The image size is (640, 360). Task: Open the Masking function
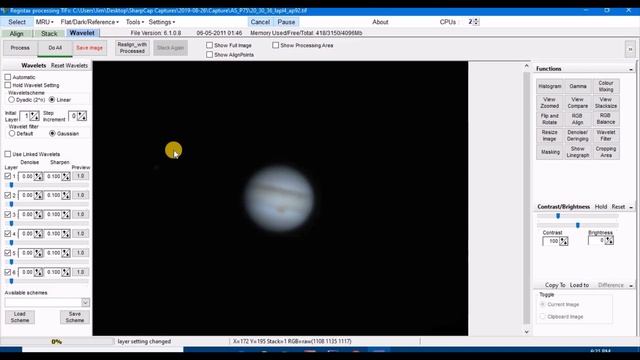pos(550,152)
